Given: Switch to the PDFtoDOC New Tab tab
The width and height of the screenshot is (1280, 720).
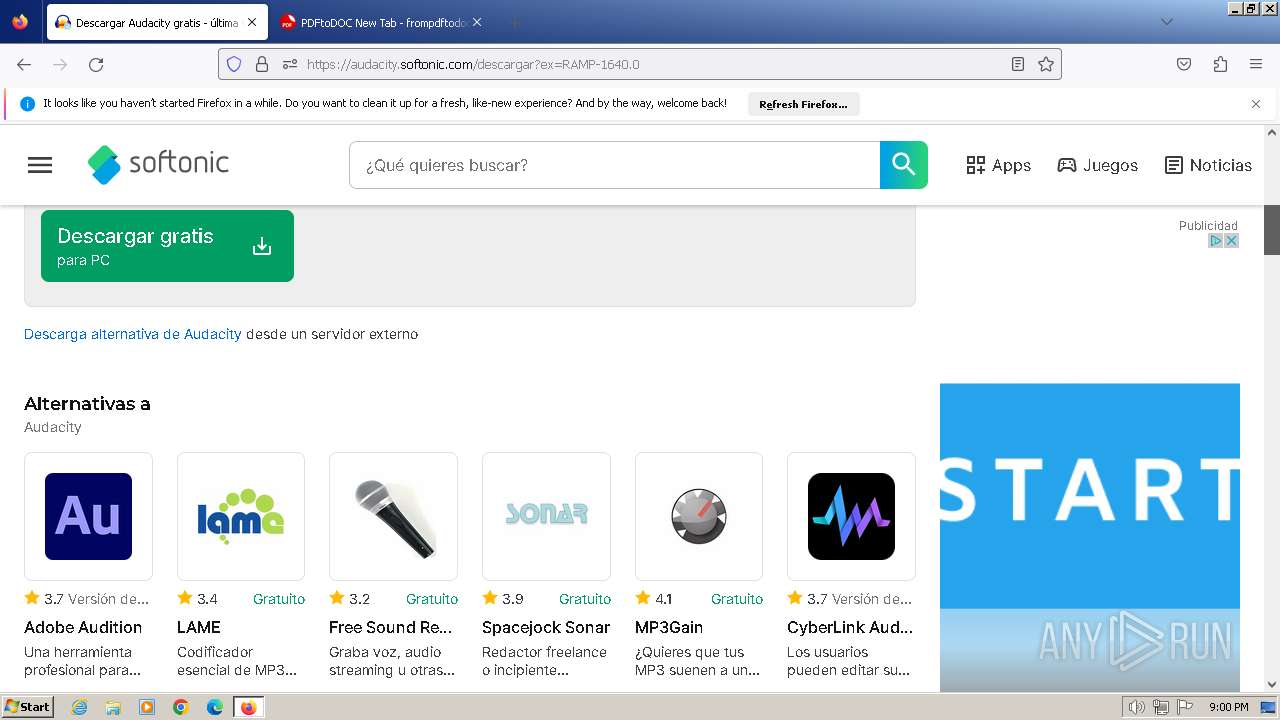Looking at the screenshot, I should coord(375,22).
